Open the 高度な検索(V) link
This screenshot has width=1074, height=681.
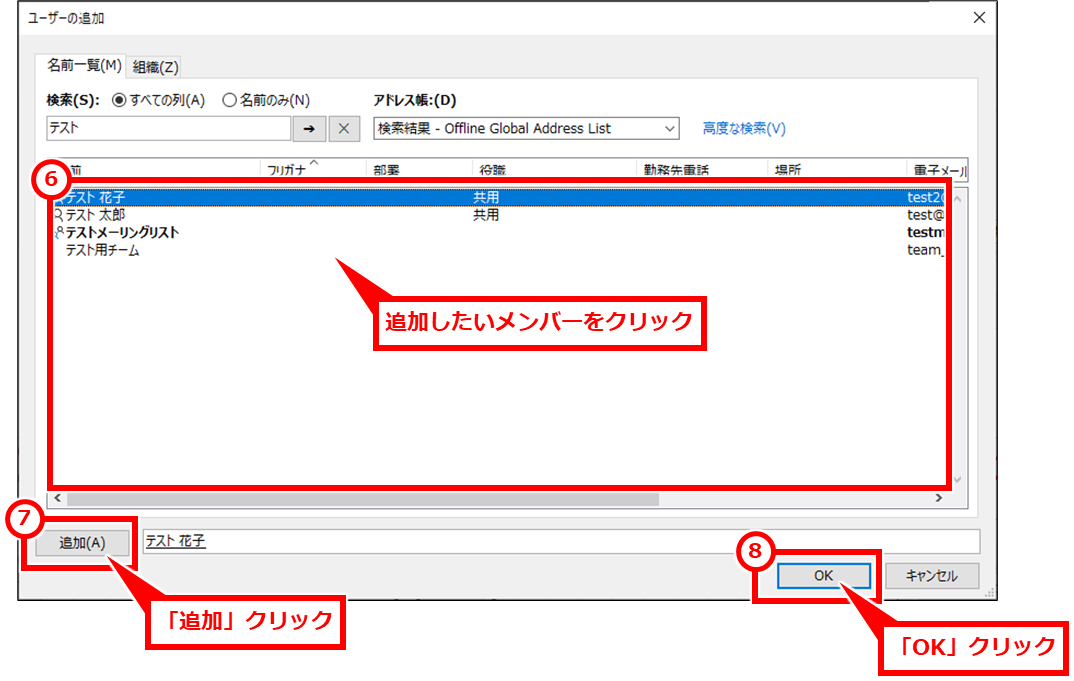[x=744, y=128]
